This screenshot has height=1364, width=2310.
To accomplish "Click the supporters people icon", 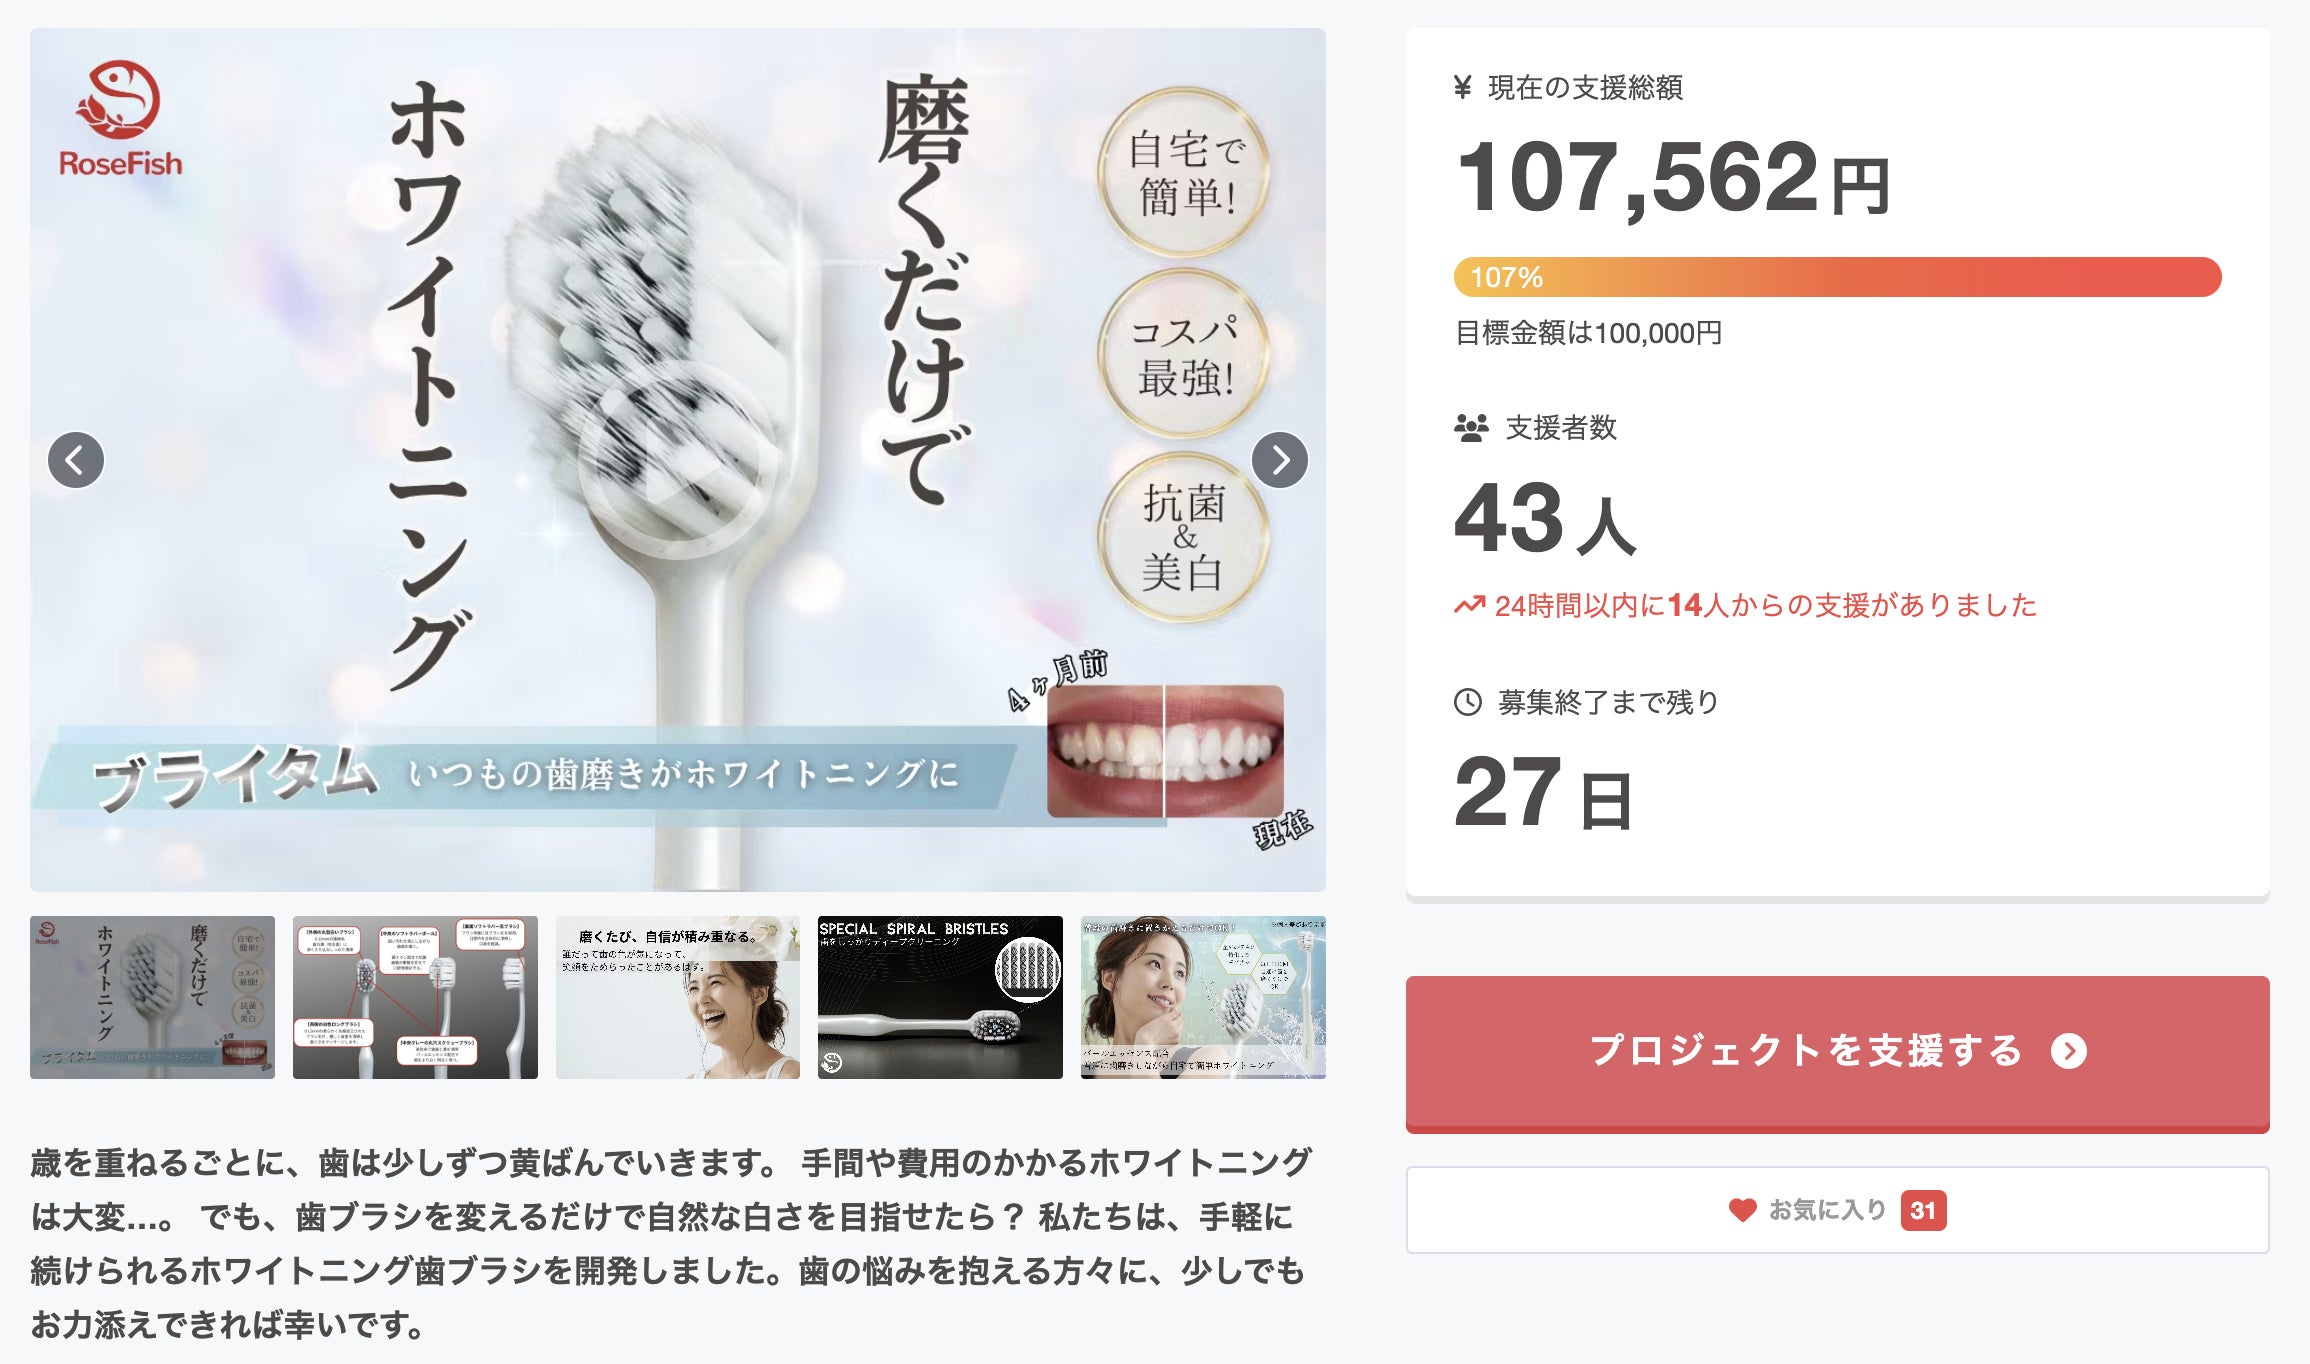I will 1471,428.
